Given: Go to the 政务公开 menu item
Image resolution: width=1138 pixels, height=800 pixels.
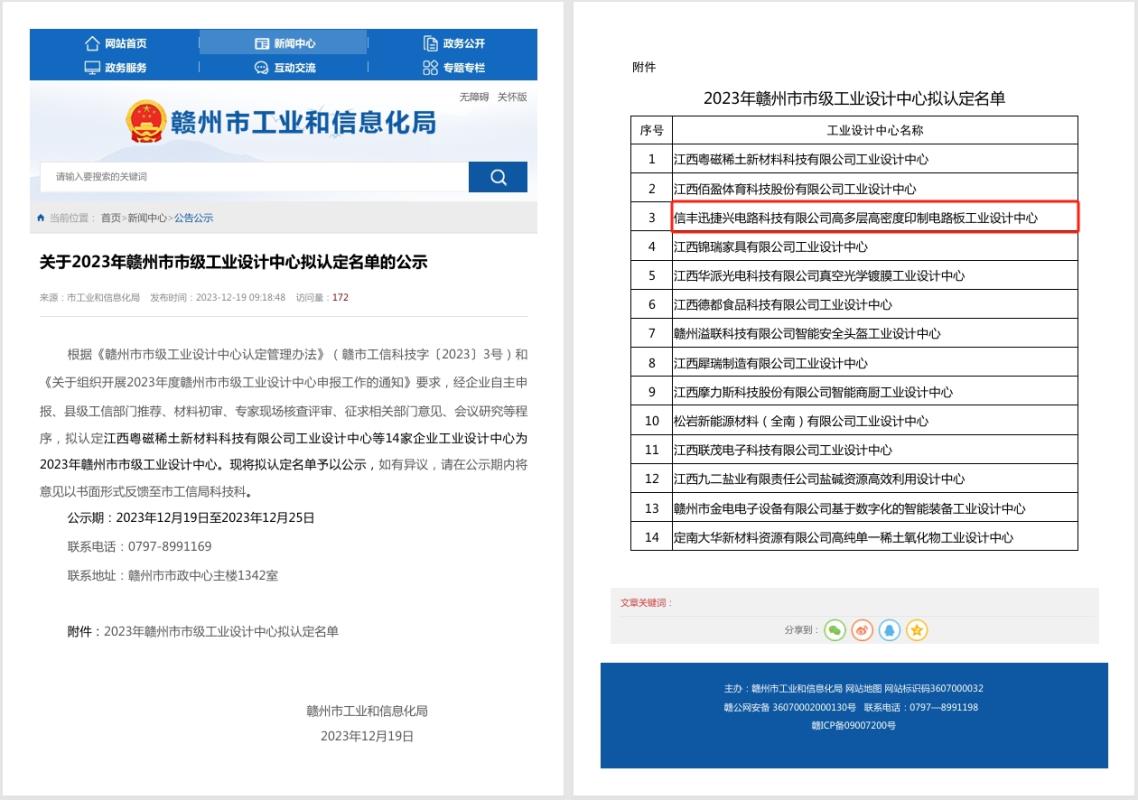Looking at the screenshot, I should tap(453, 43).
